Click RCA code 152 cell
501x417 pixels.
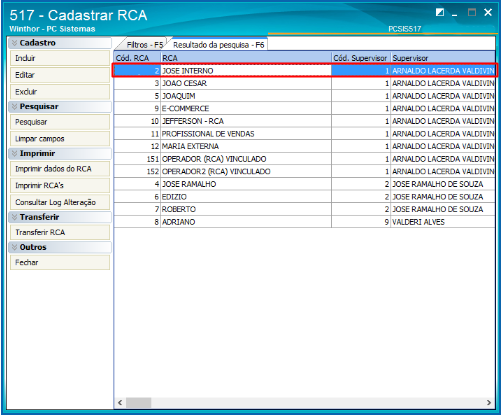coord(137,172)
